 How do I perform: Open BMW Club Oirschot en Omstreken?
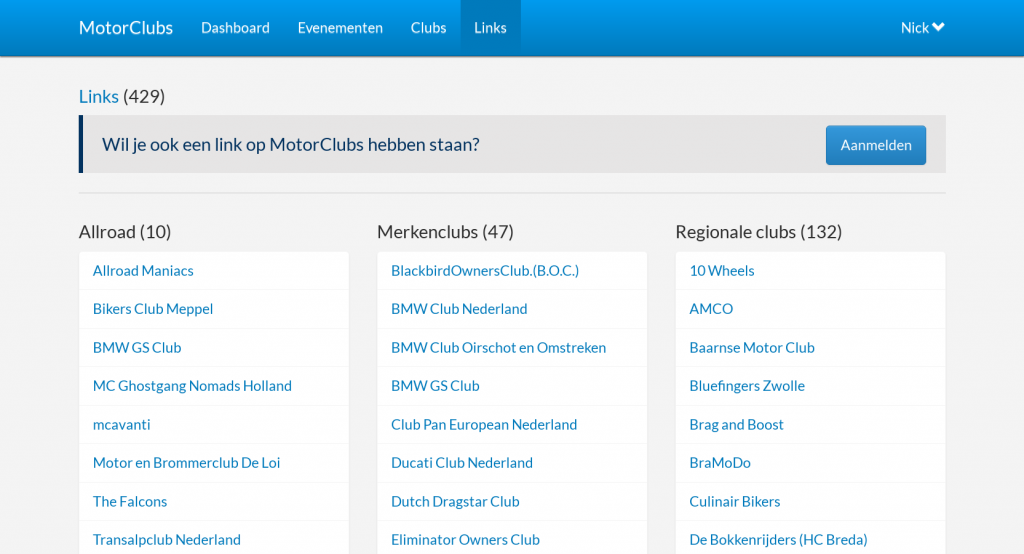(498, 348)
